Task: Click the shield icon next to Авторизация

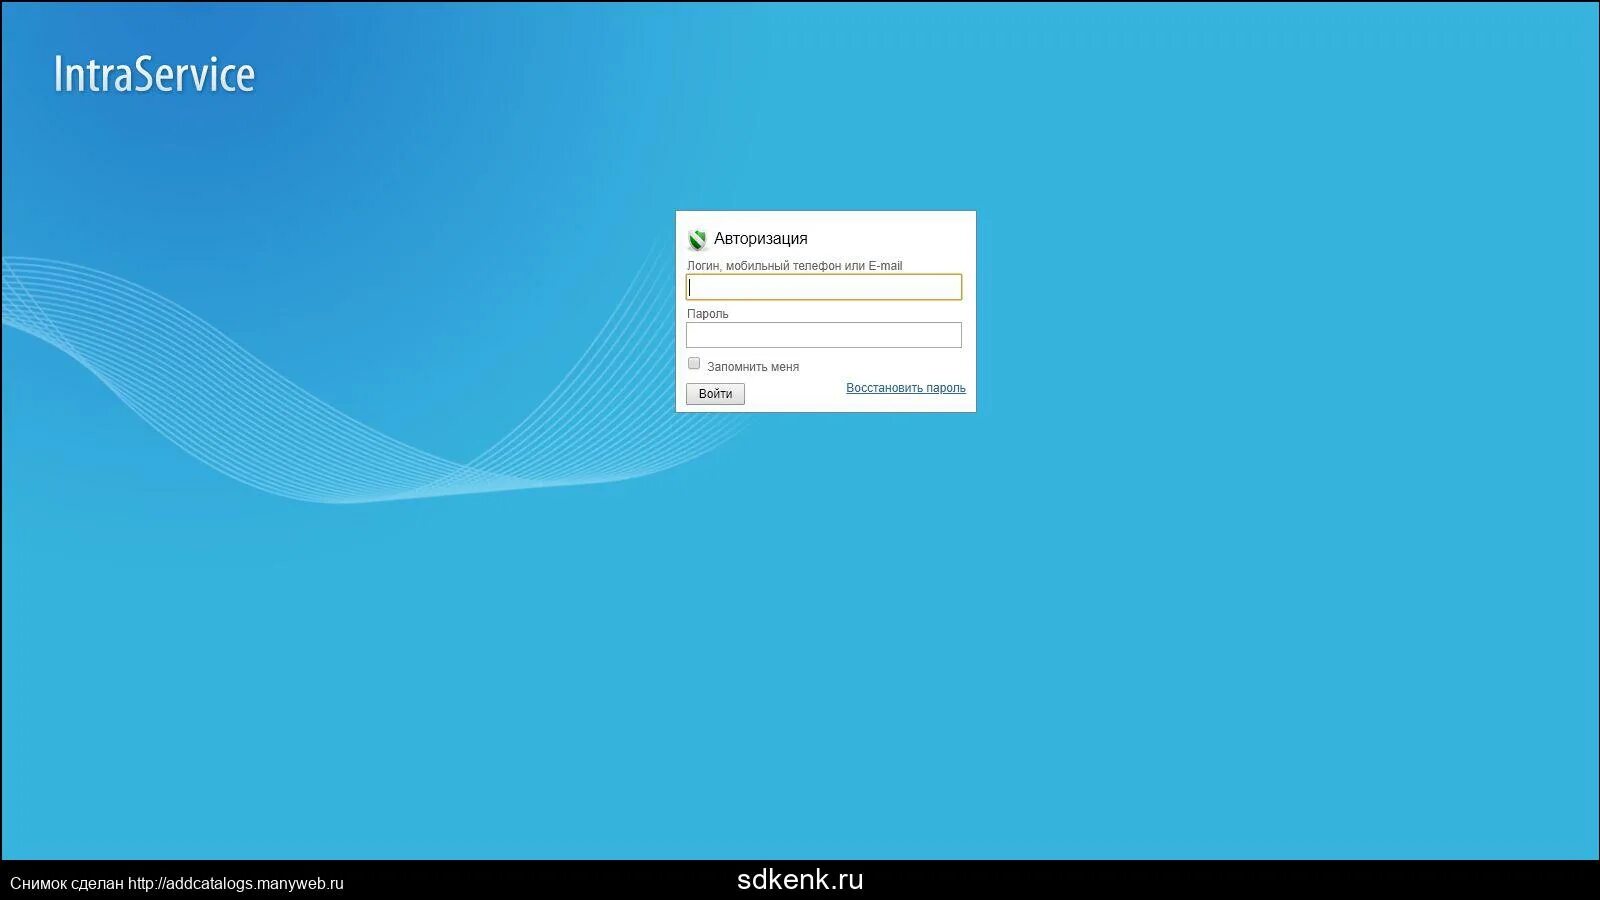Action: [x=697, y=239]
